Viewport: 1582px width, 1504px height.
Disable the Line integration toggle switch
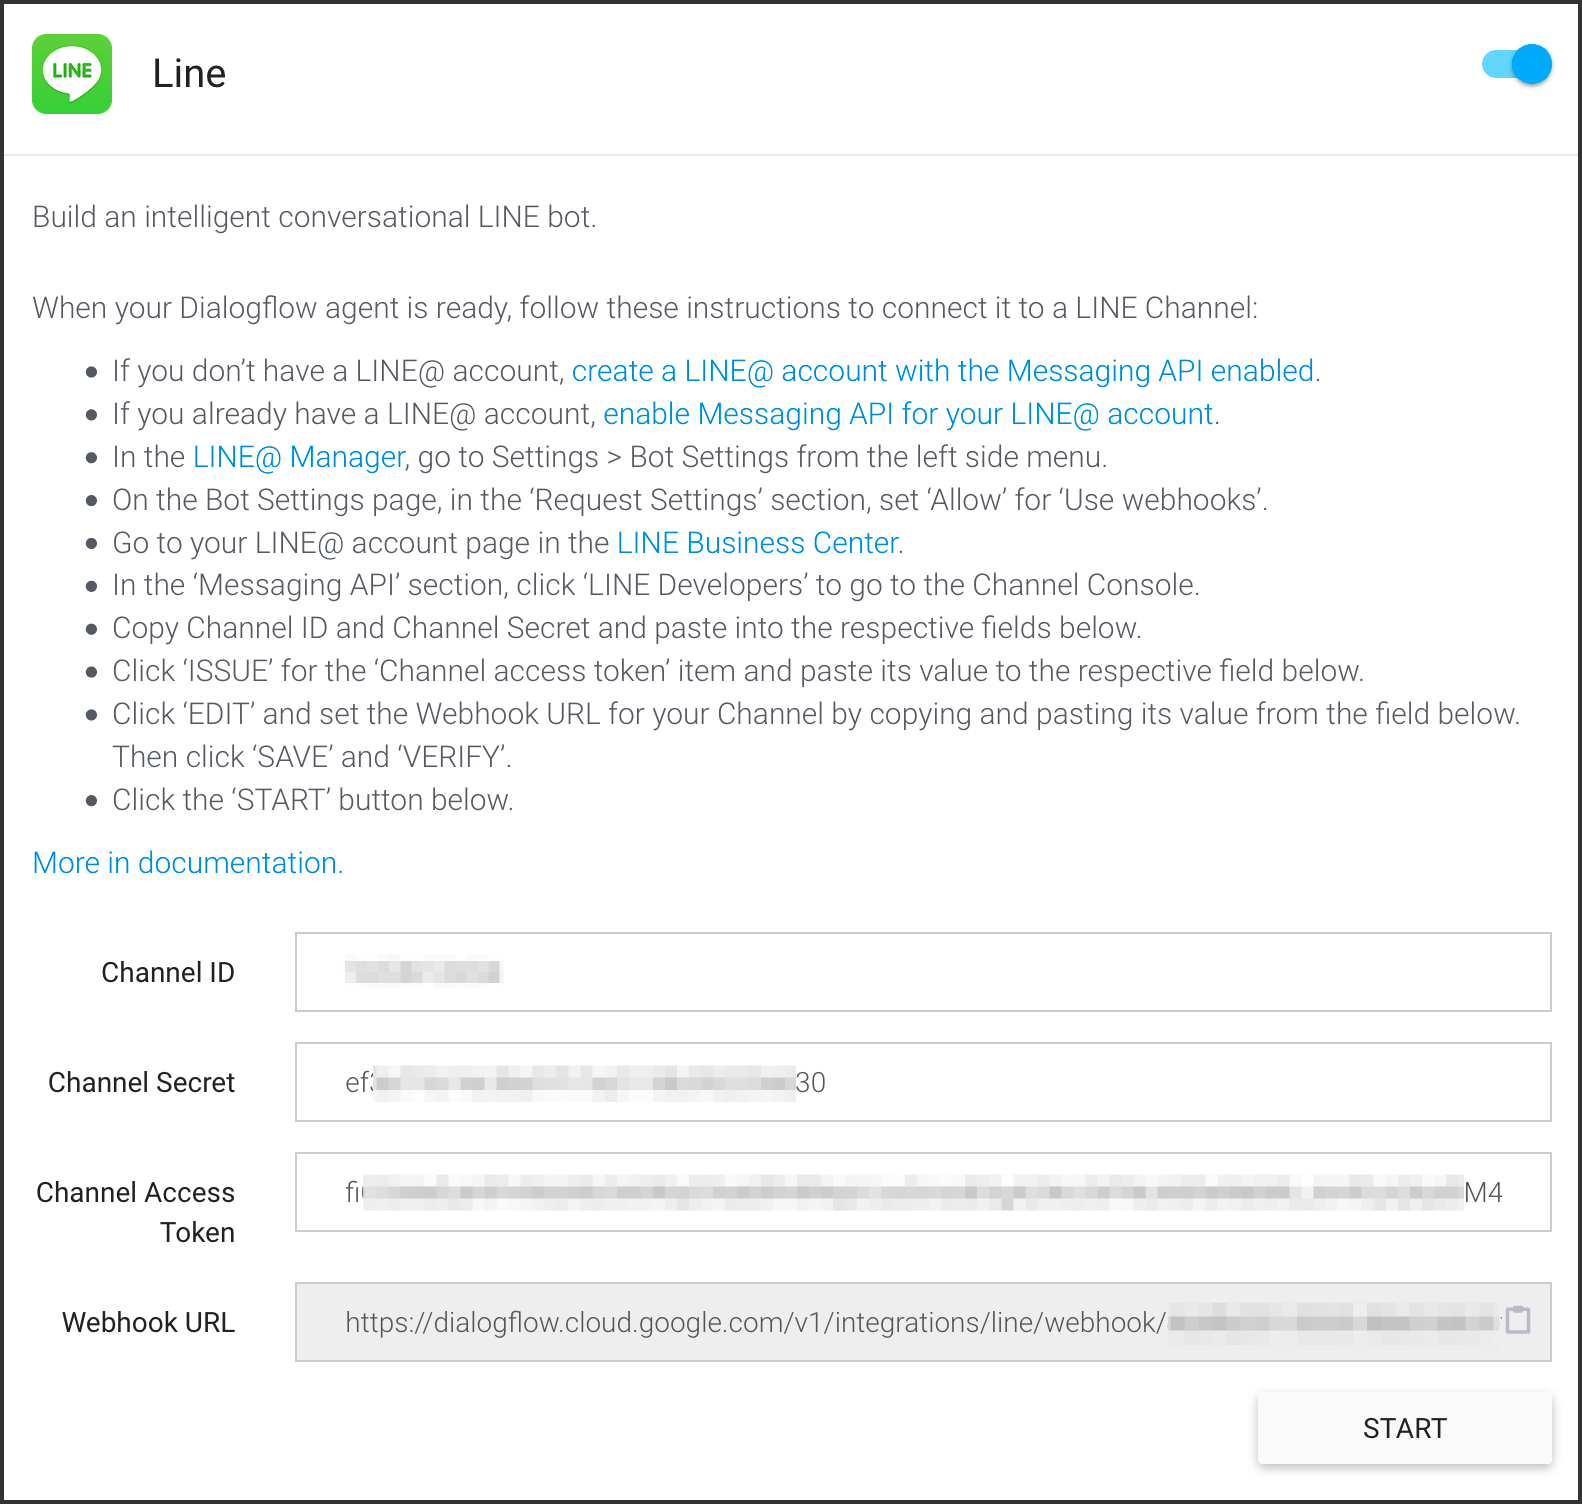point(1517,65)
